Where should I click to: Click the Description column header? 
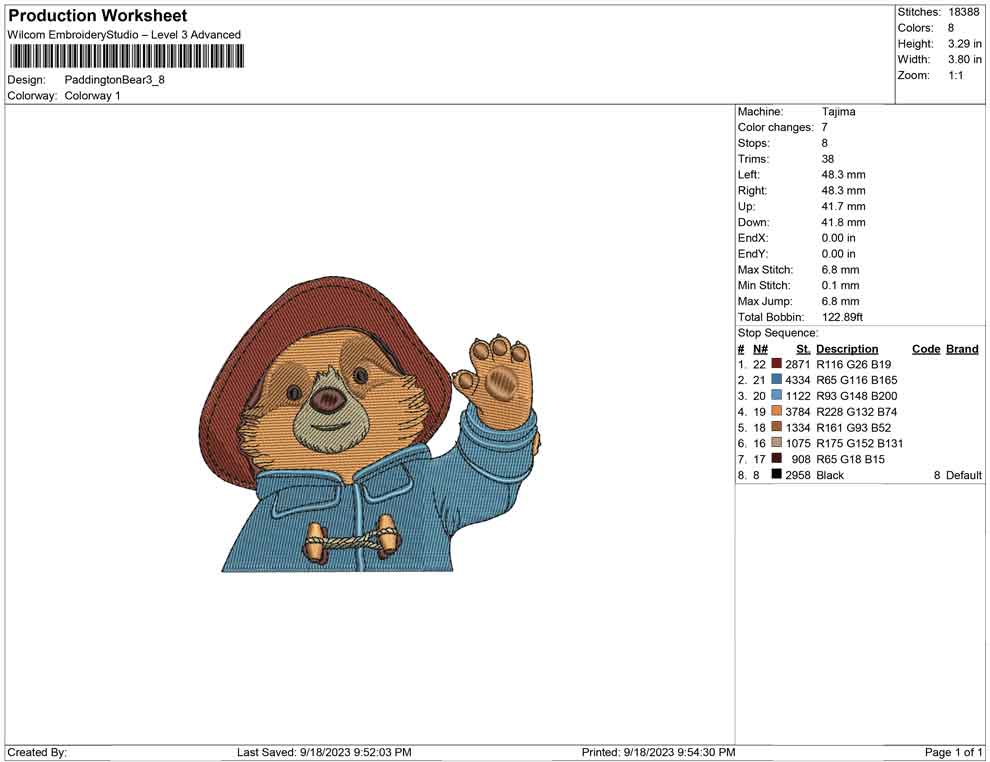point(847,349)
